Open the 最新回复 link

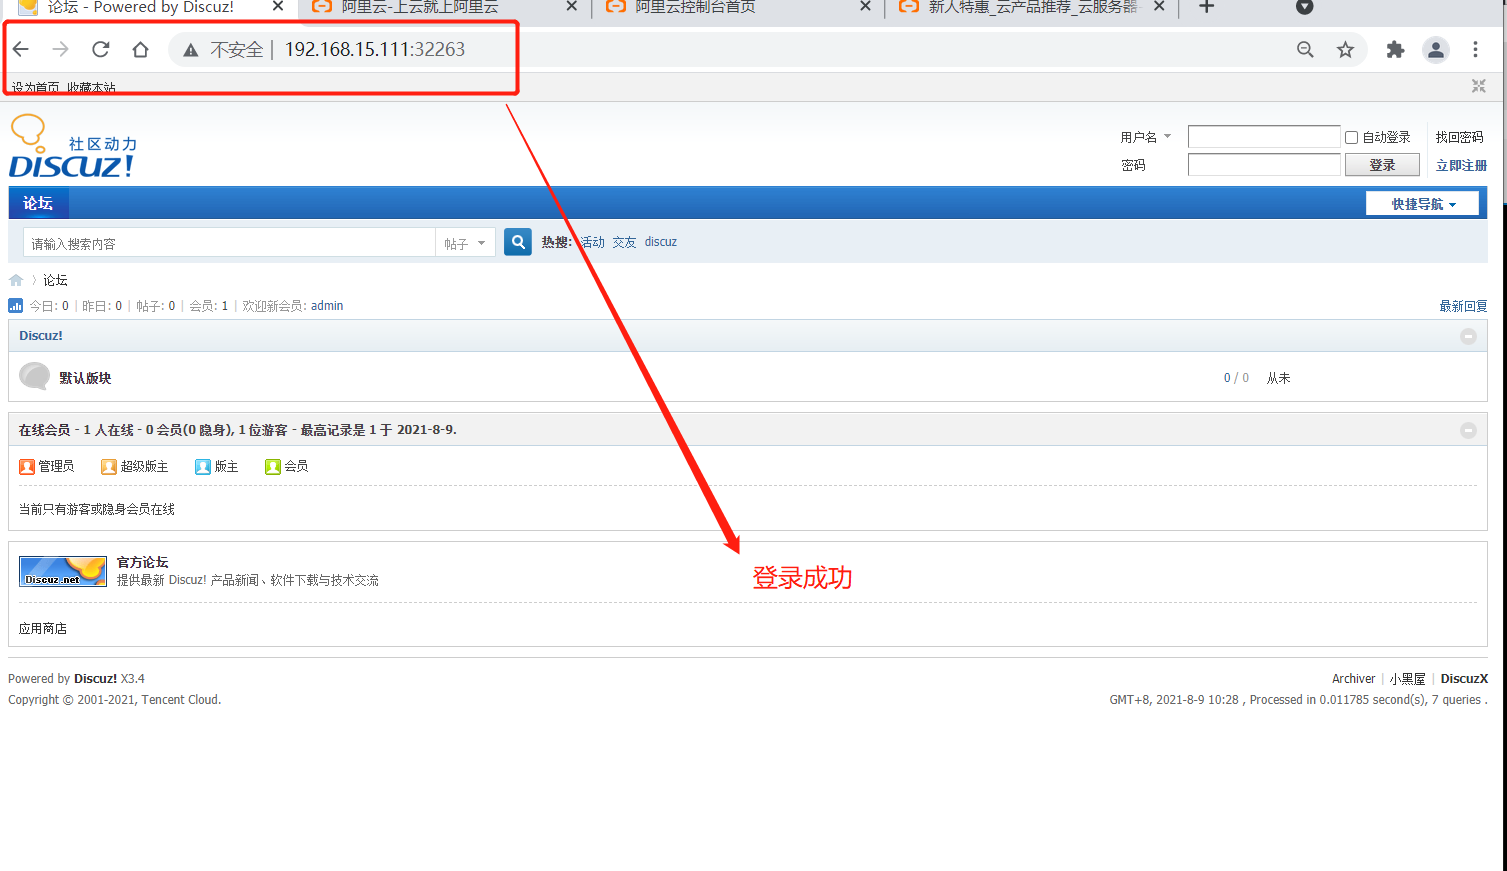pyautogui.click(x=1463, y=306)
